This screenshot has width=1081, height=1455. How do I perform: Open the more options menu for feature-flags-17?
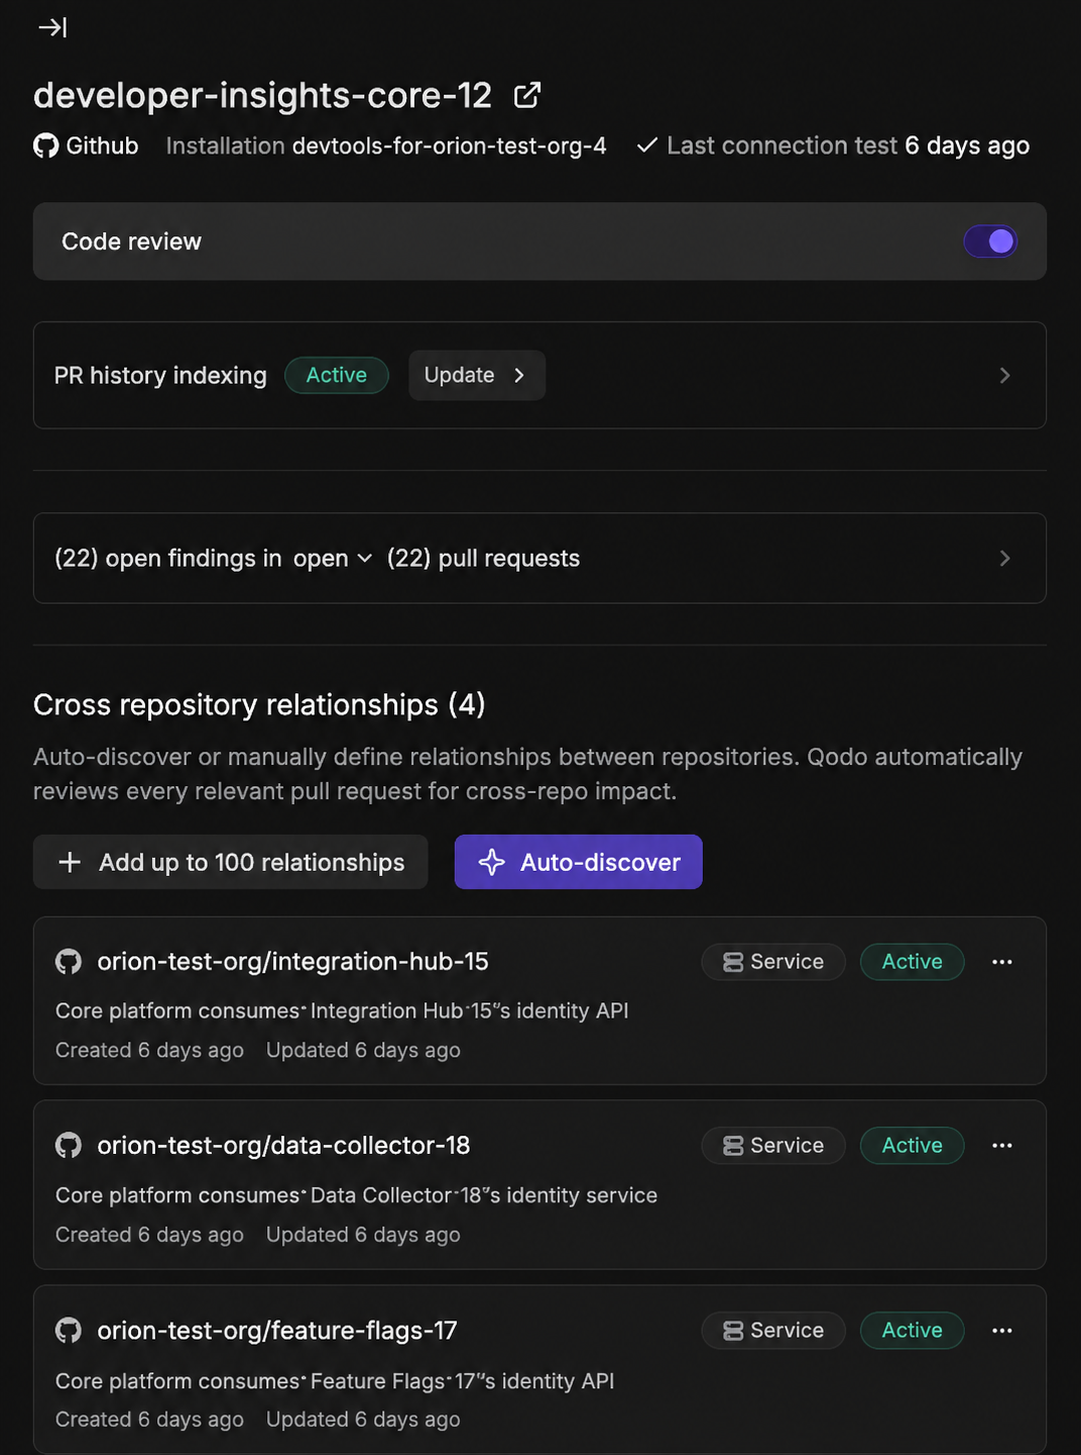click(x=1002, y=1331)
